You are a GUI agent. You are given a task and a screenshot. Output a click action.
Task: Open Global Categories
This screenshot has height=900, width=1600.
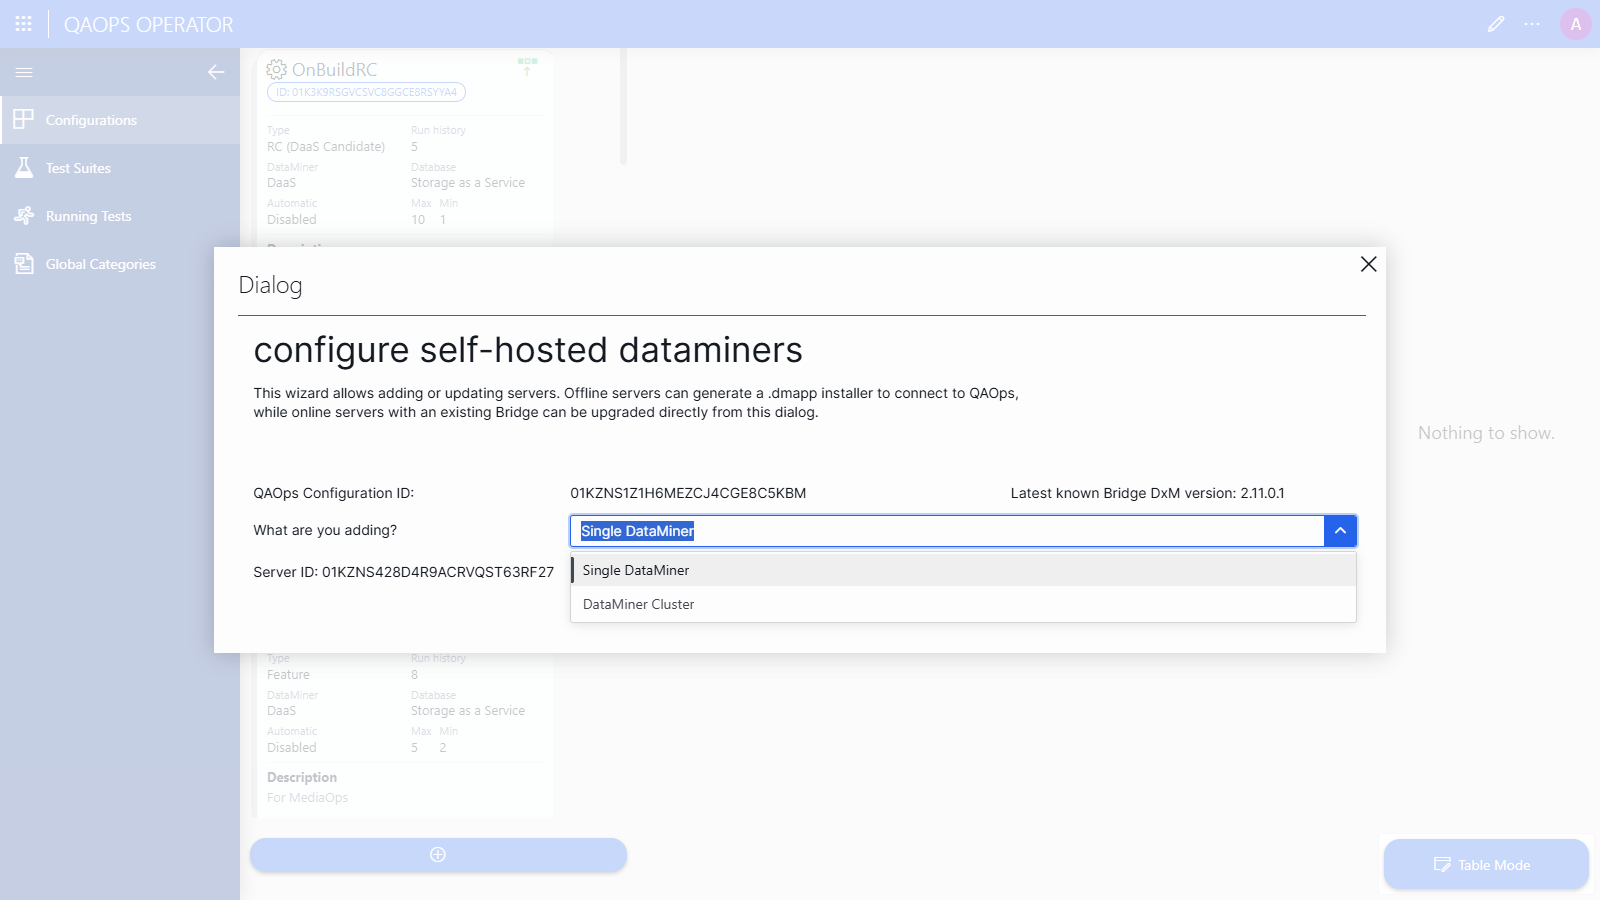(120, 264)
